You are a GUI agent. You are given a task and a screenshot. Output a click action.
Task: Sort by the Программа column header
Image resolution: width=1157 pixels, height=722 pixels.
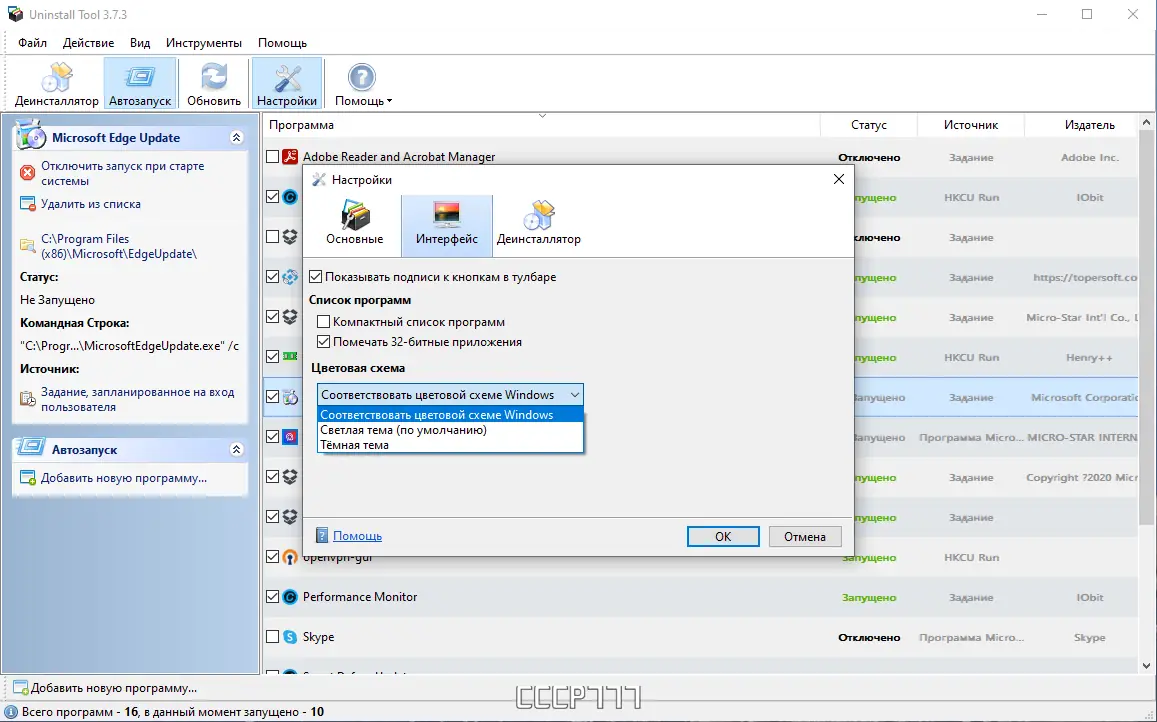(x=542, y=125)
